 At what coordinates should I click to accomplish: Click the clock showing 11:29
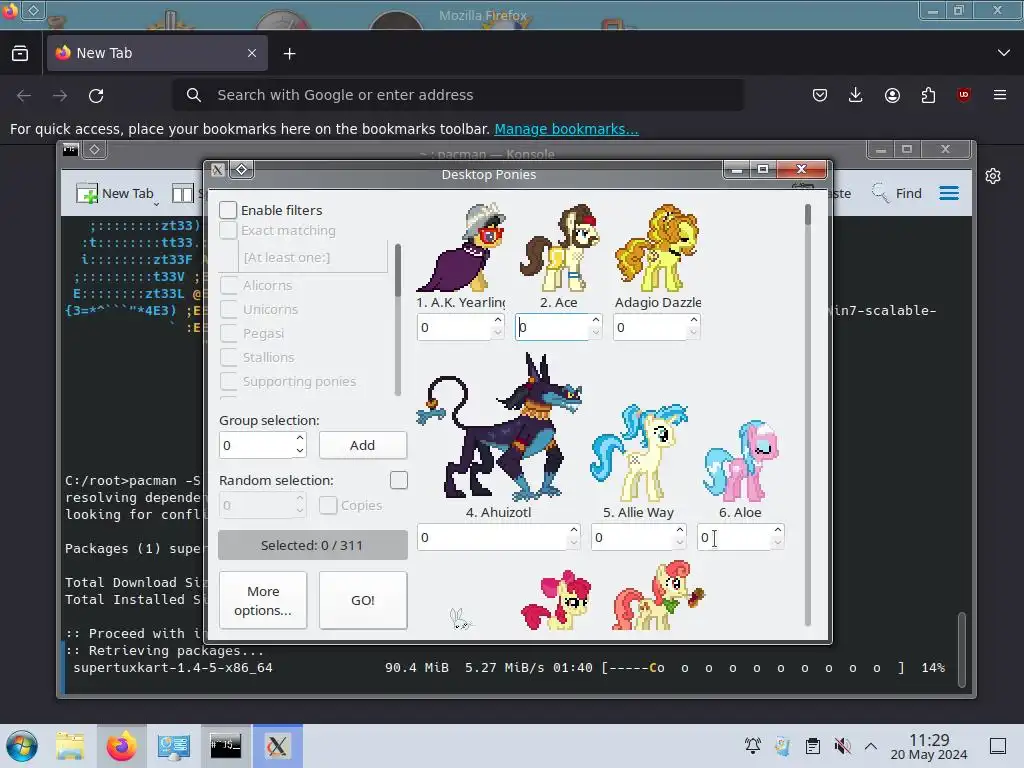(x=929, y=740)
